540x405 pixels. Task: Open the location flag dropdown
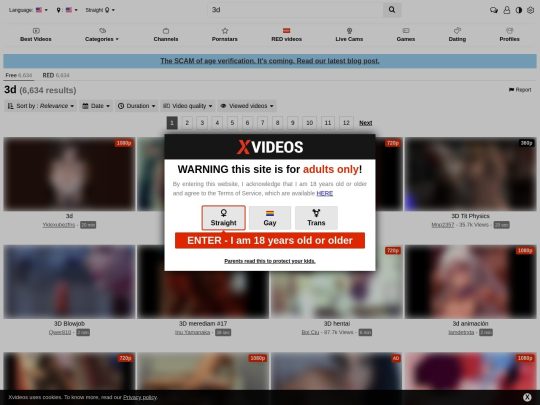[67, 10]
